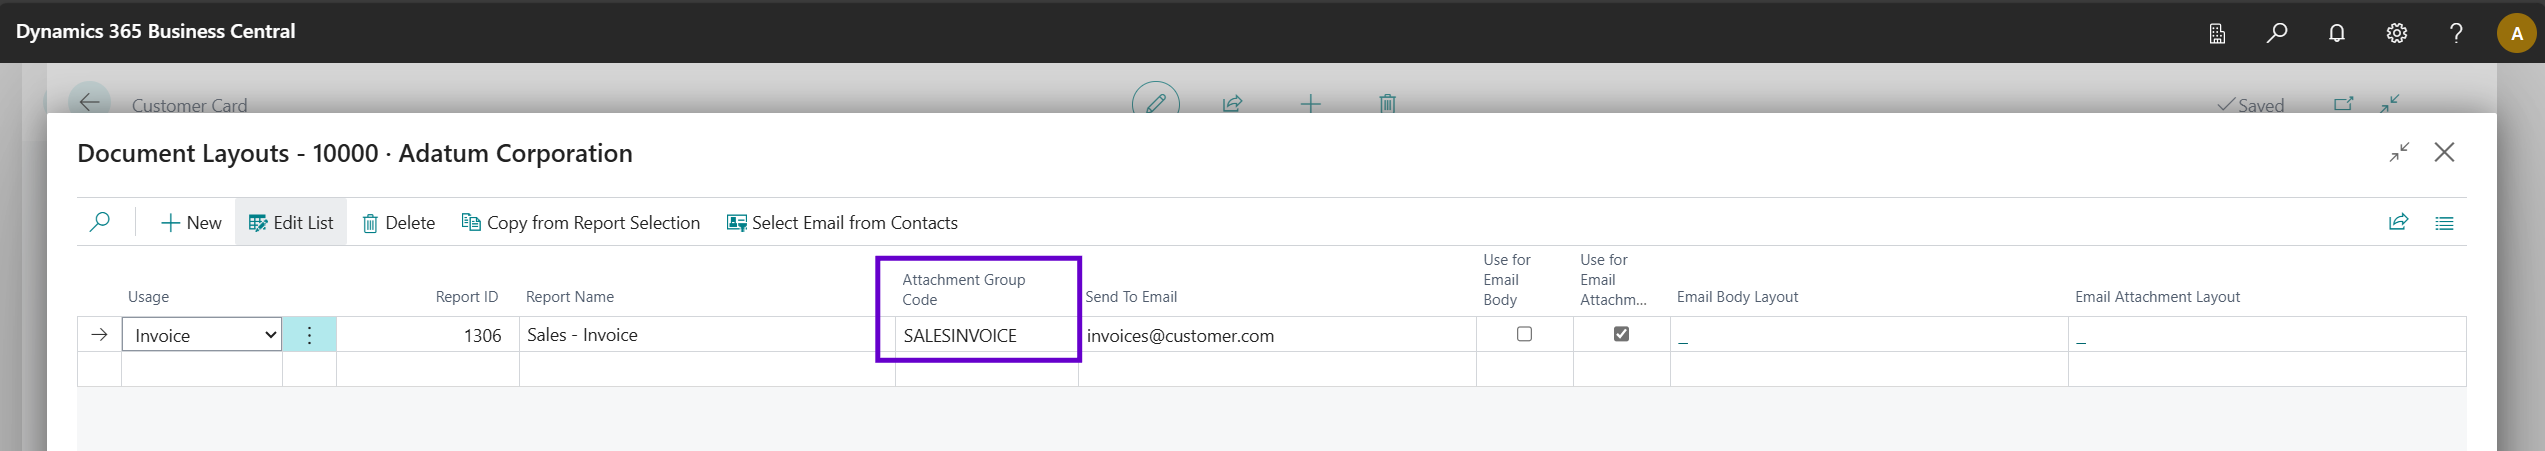The width and height of the screenshot is (2545, 451).
Task: Click the Customer Card edit pencil icon
Action: tap(1156, 102)
